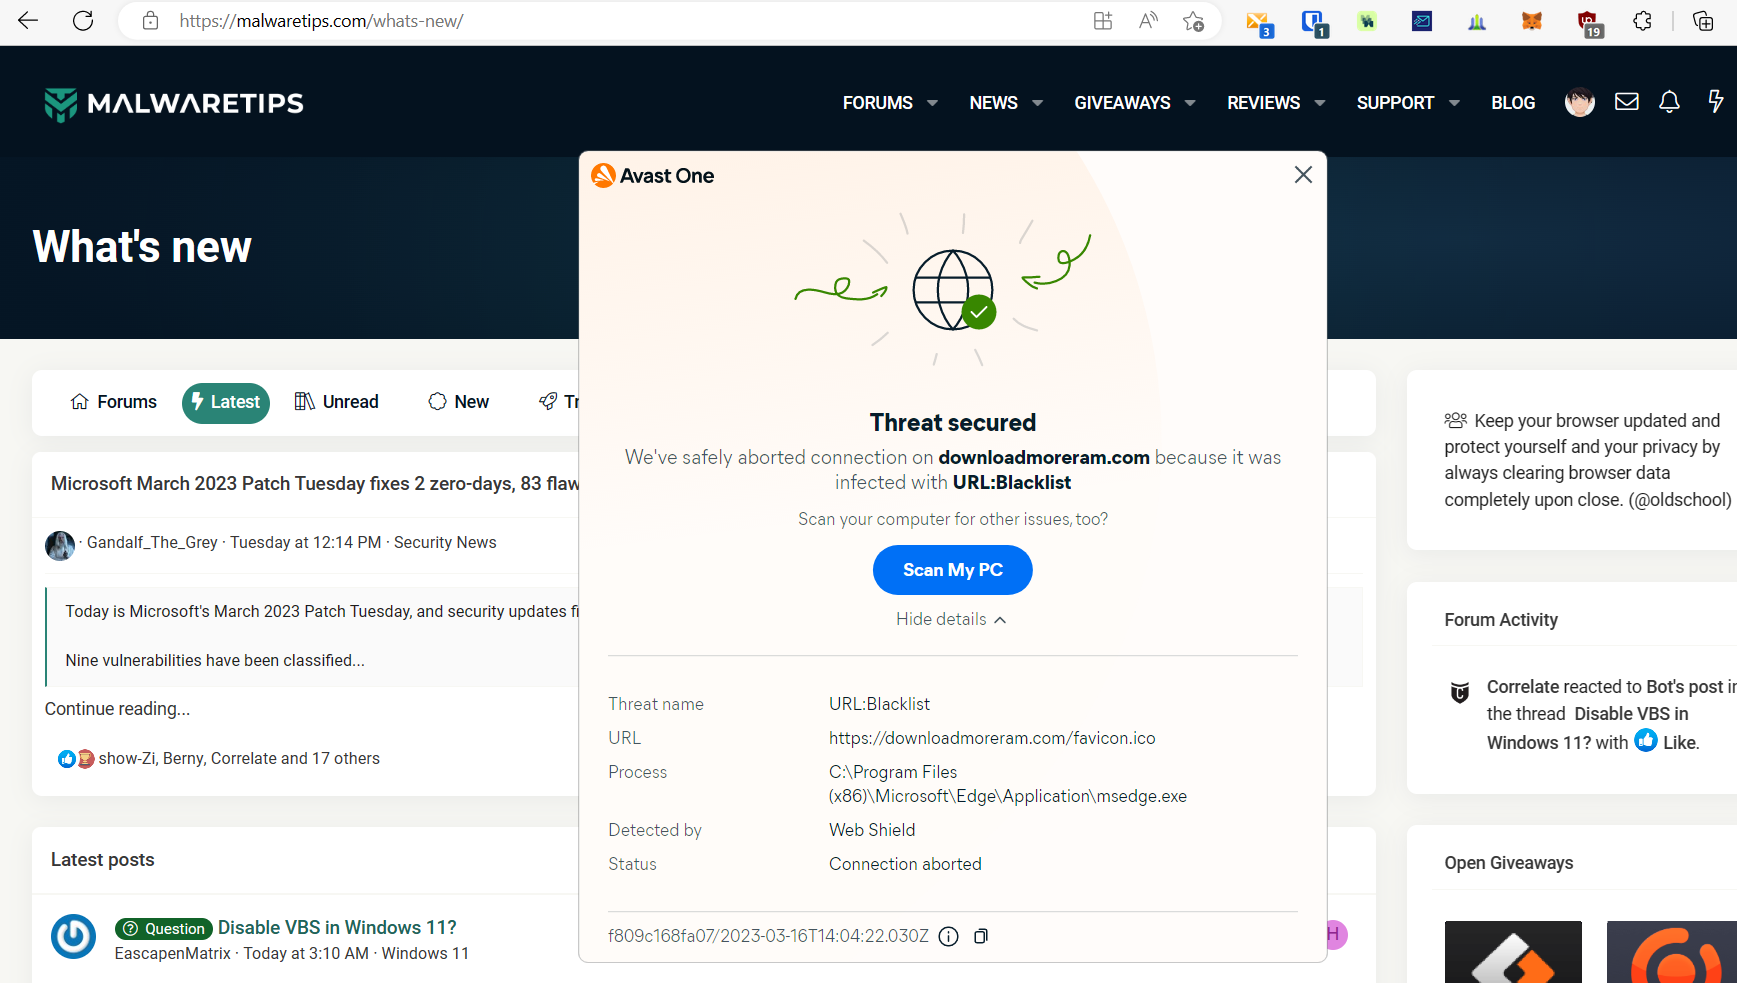
Task: Open the Windows 11 forum link
Action: pyautogui.click(x=425, y=954)
